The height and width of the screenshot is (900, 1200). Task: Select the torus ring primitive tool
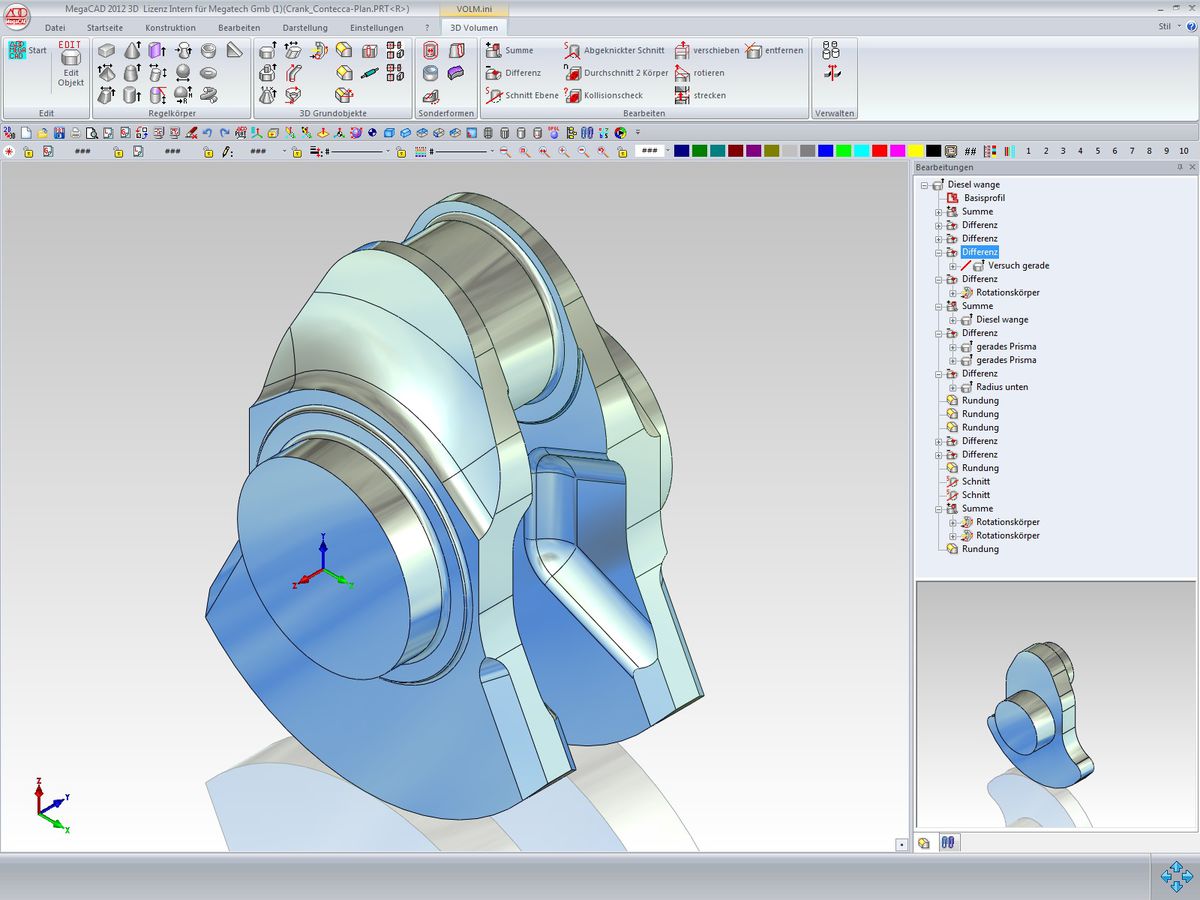point(208,73)
